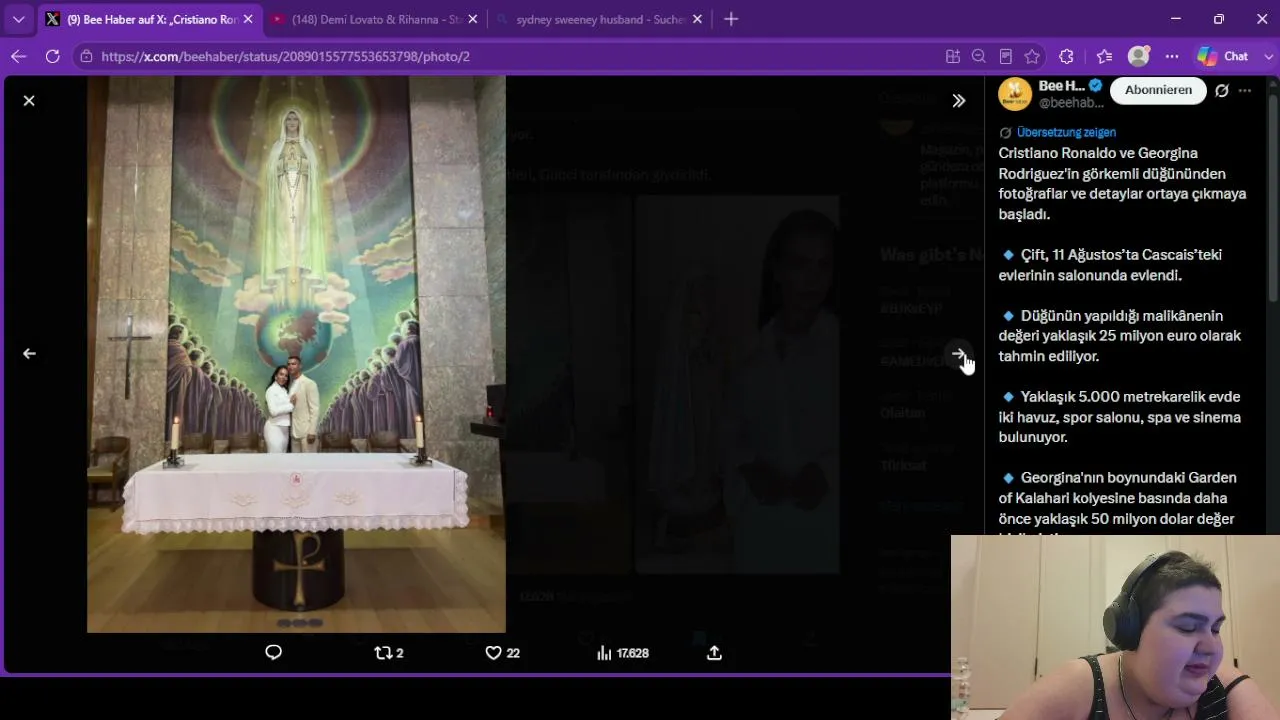Collapse the tweet sidebar with double chevron
The width and height of the screenshot is (1280, 720).
point(959,101)
